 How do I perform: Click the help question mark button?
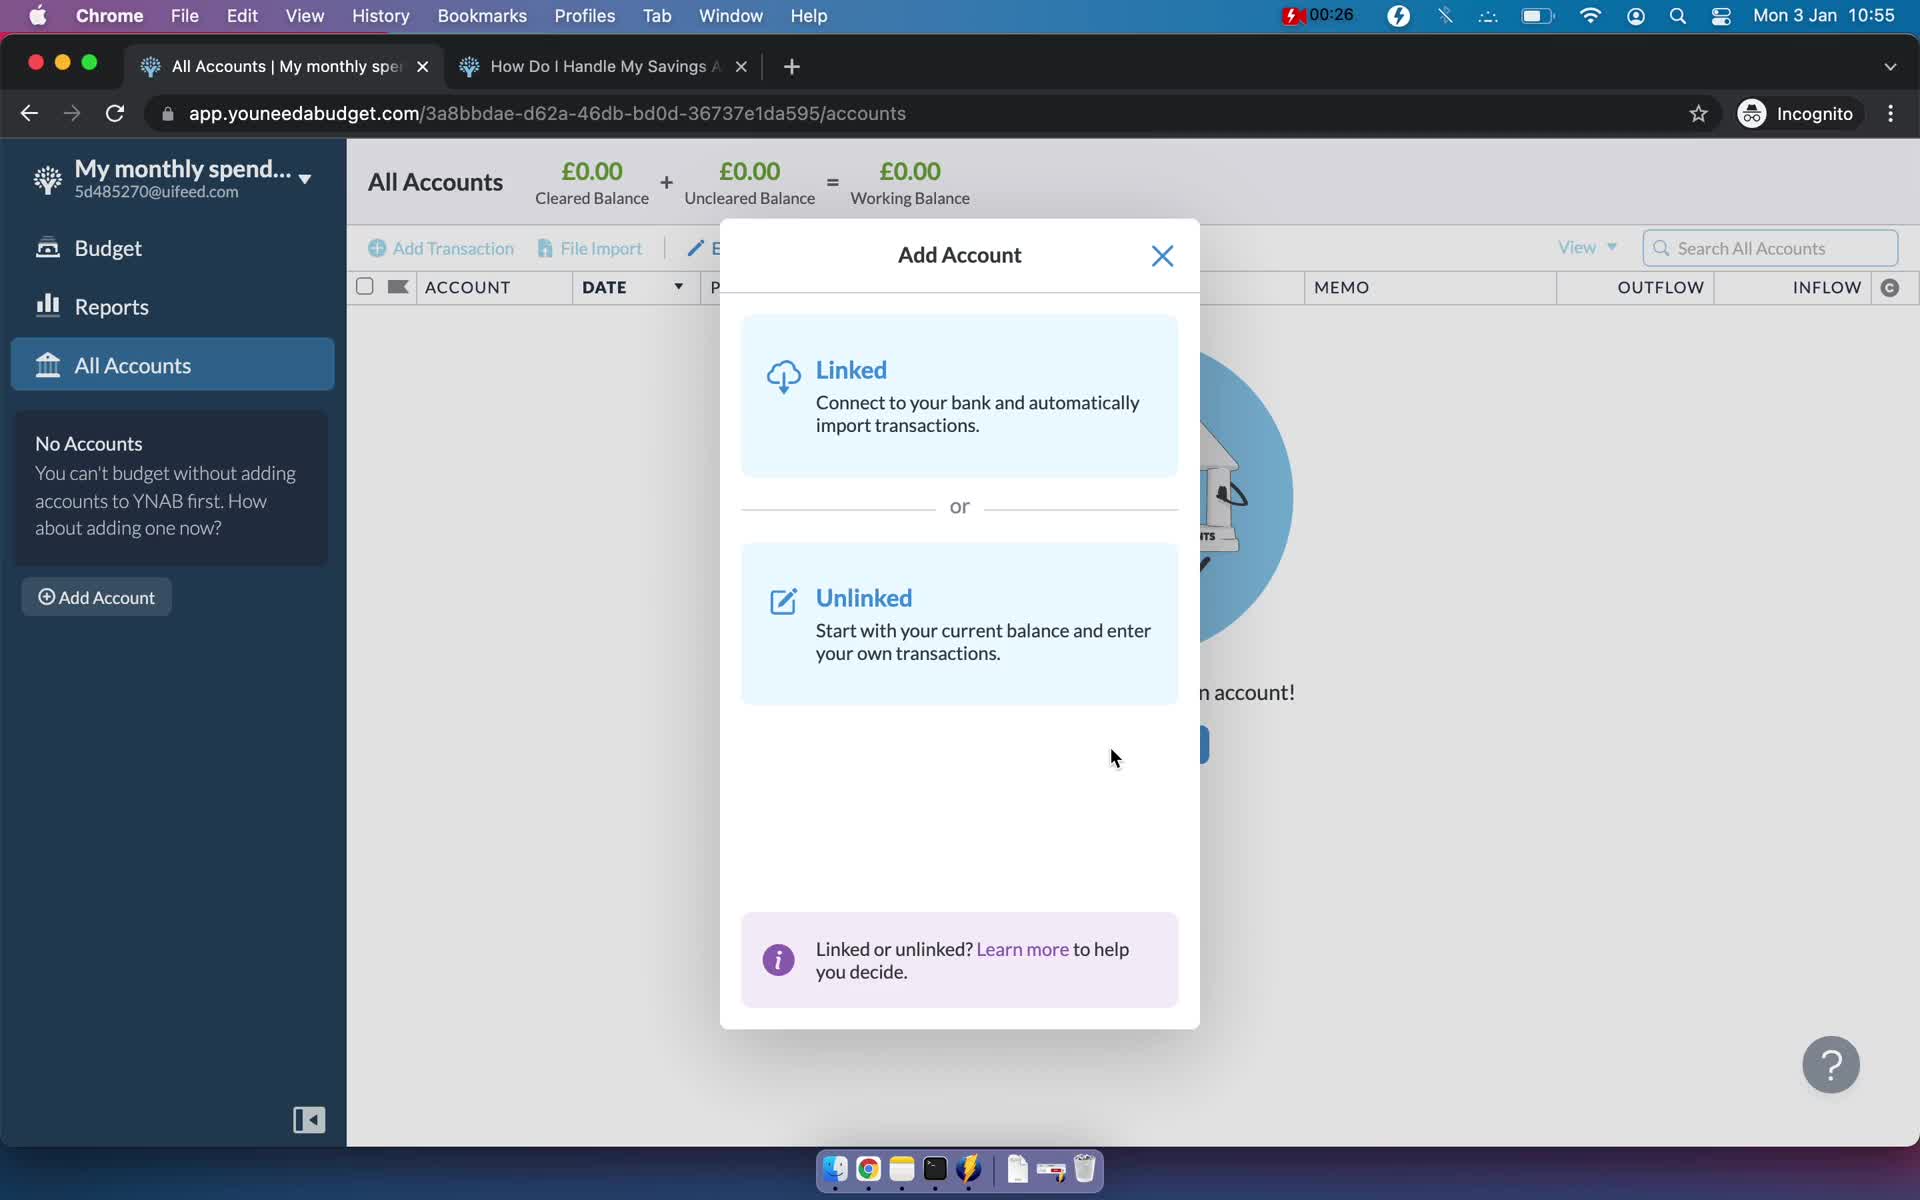tap(1830, 1063)
